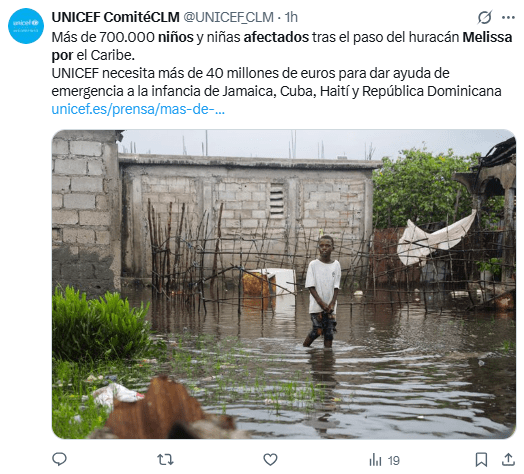Screen dimensions: 524x474
Task: Open the three-dot more options menu
Action: [x=508, y=17]
